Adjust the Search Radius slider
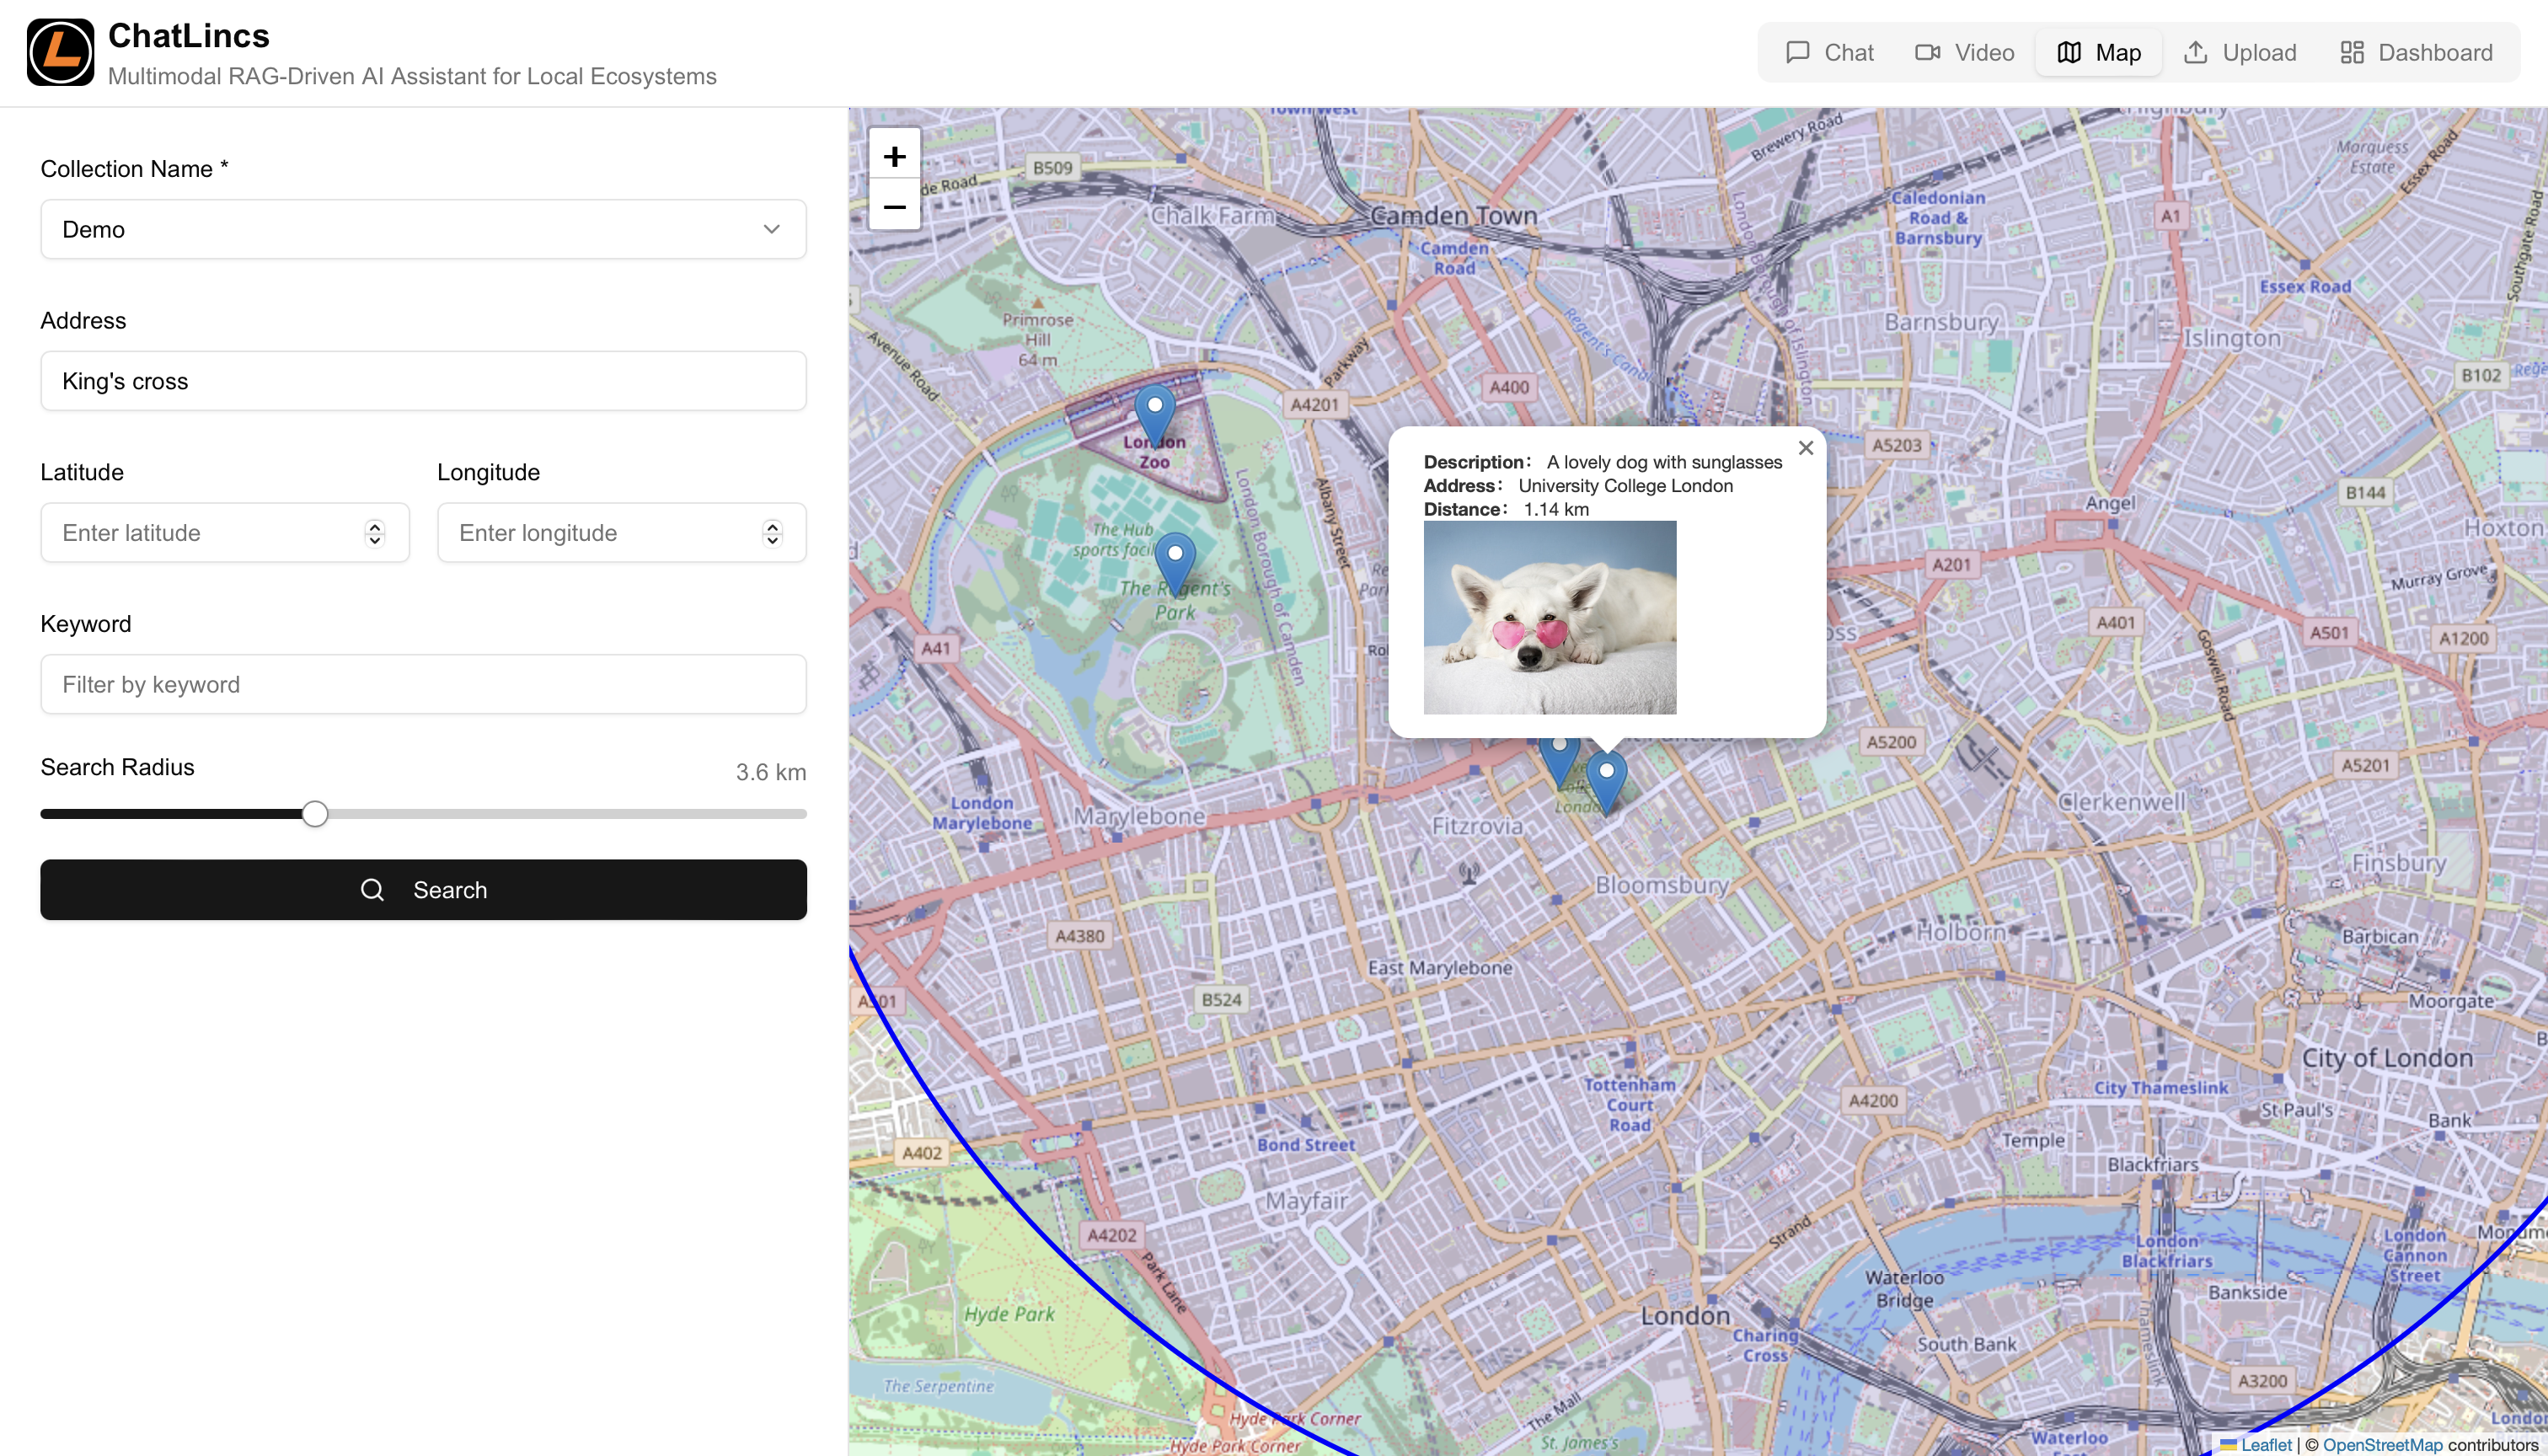 coord(315,813)
